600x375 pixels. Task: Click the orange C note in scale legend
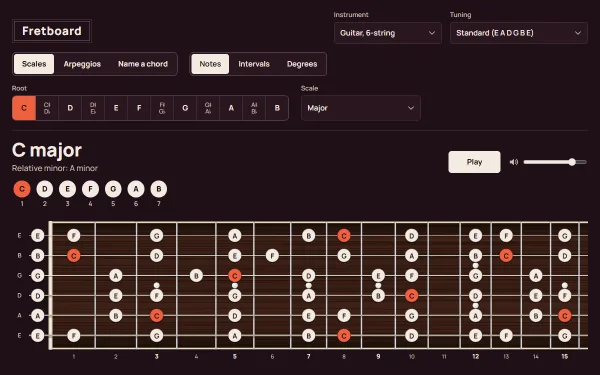click(x=22, y=189)
